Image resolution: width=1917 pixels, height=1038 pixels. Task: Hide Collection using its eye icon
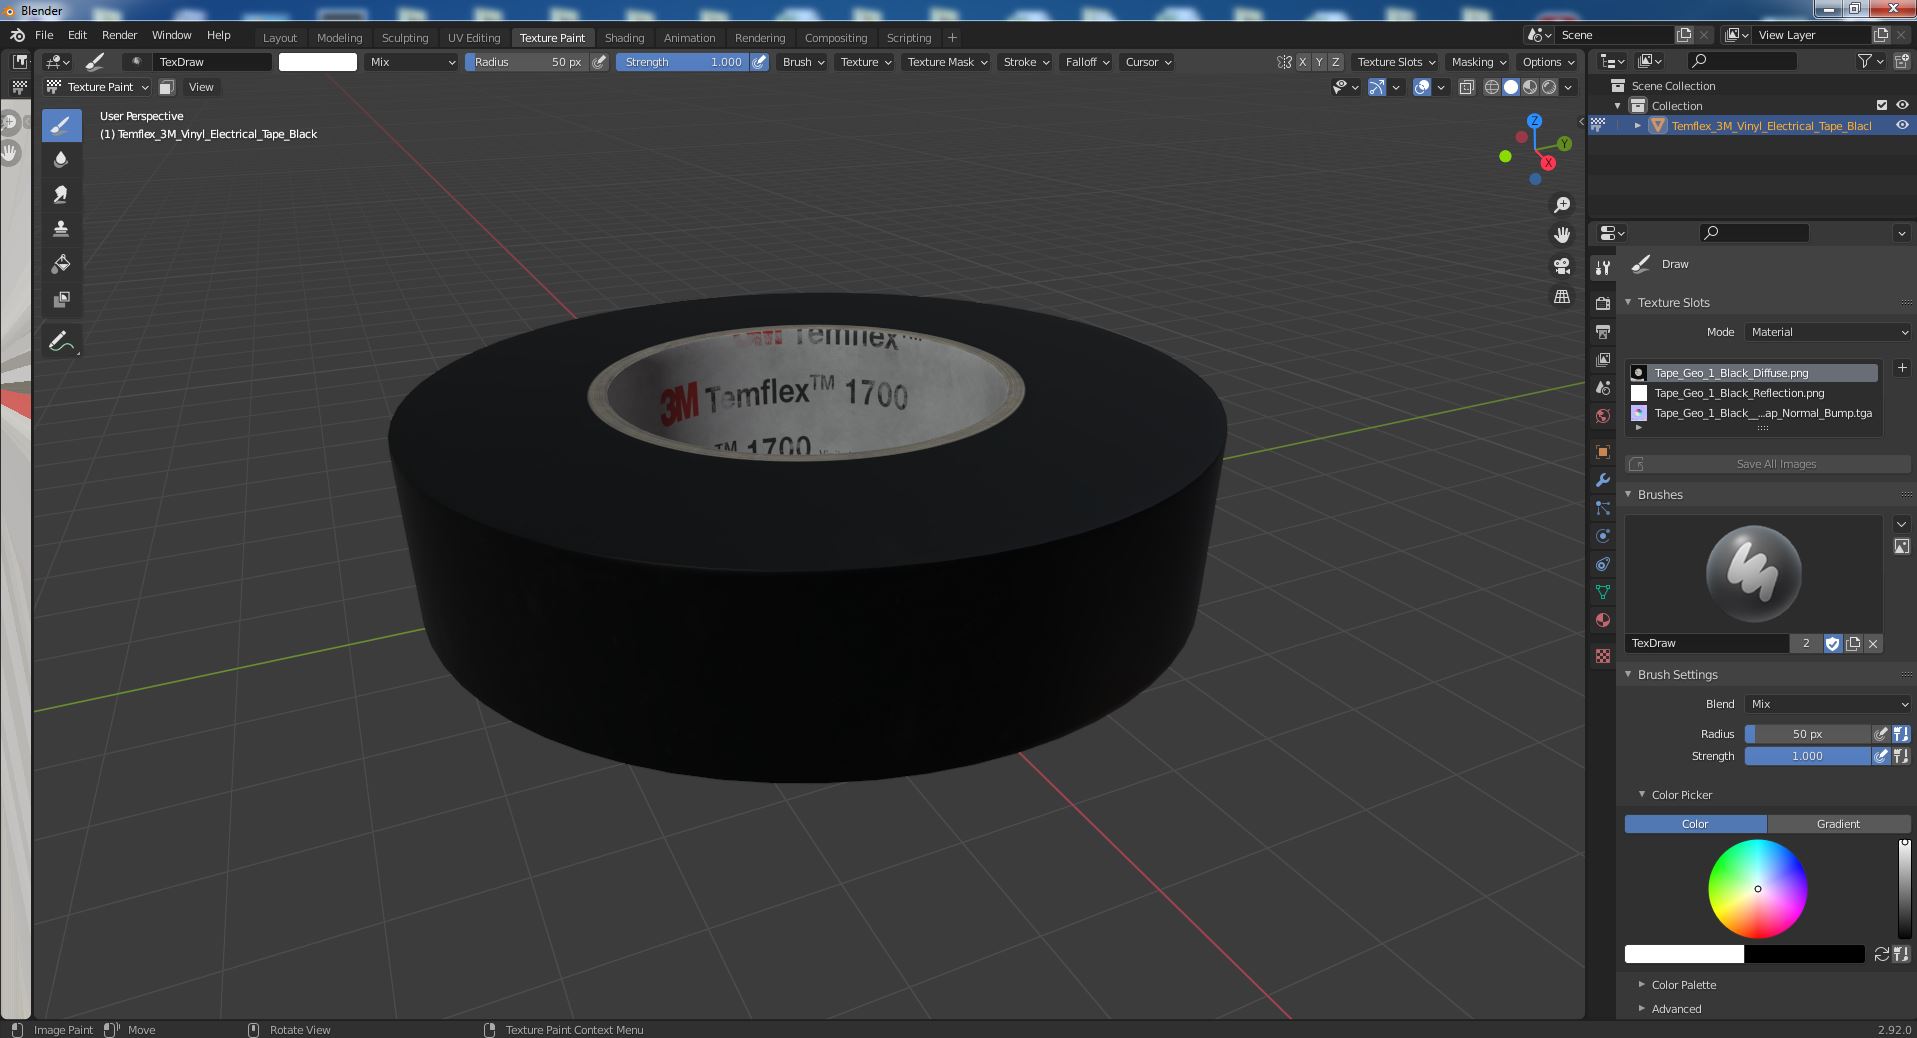point(1902,105)
